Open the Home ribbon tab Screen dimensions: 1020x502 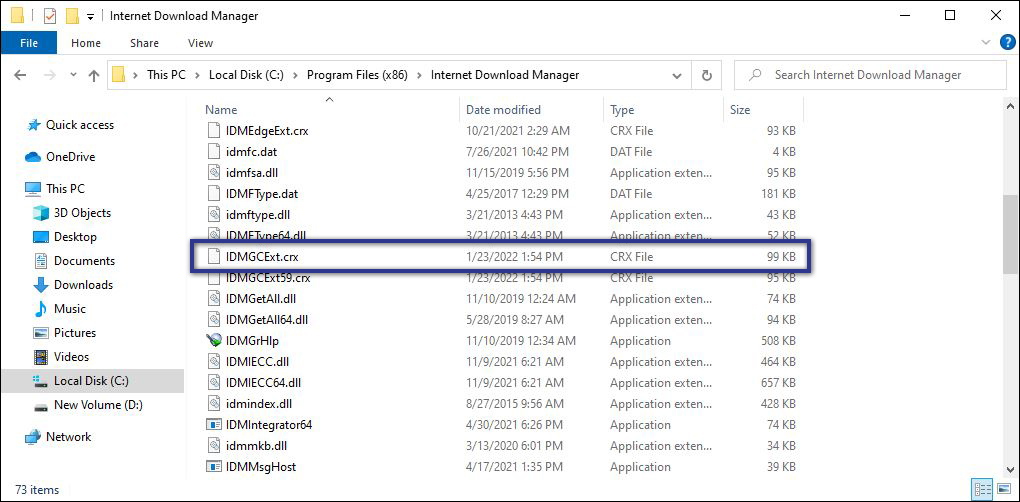tap(86, 43)
